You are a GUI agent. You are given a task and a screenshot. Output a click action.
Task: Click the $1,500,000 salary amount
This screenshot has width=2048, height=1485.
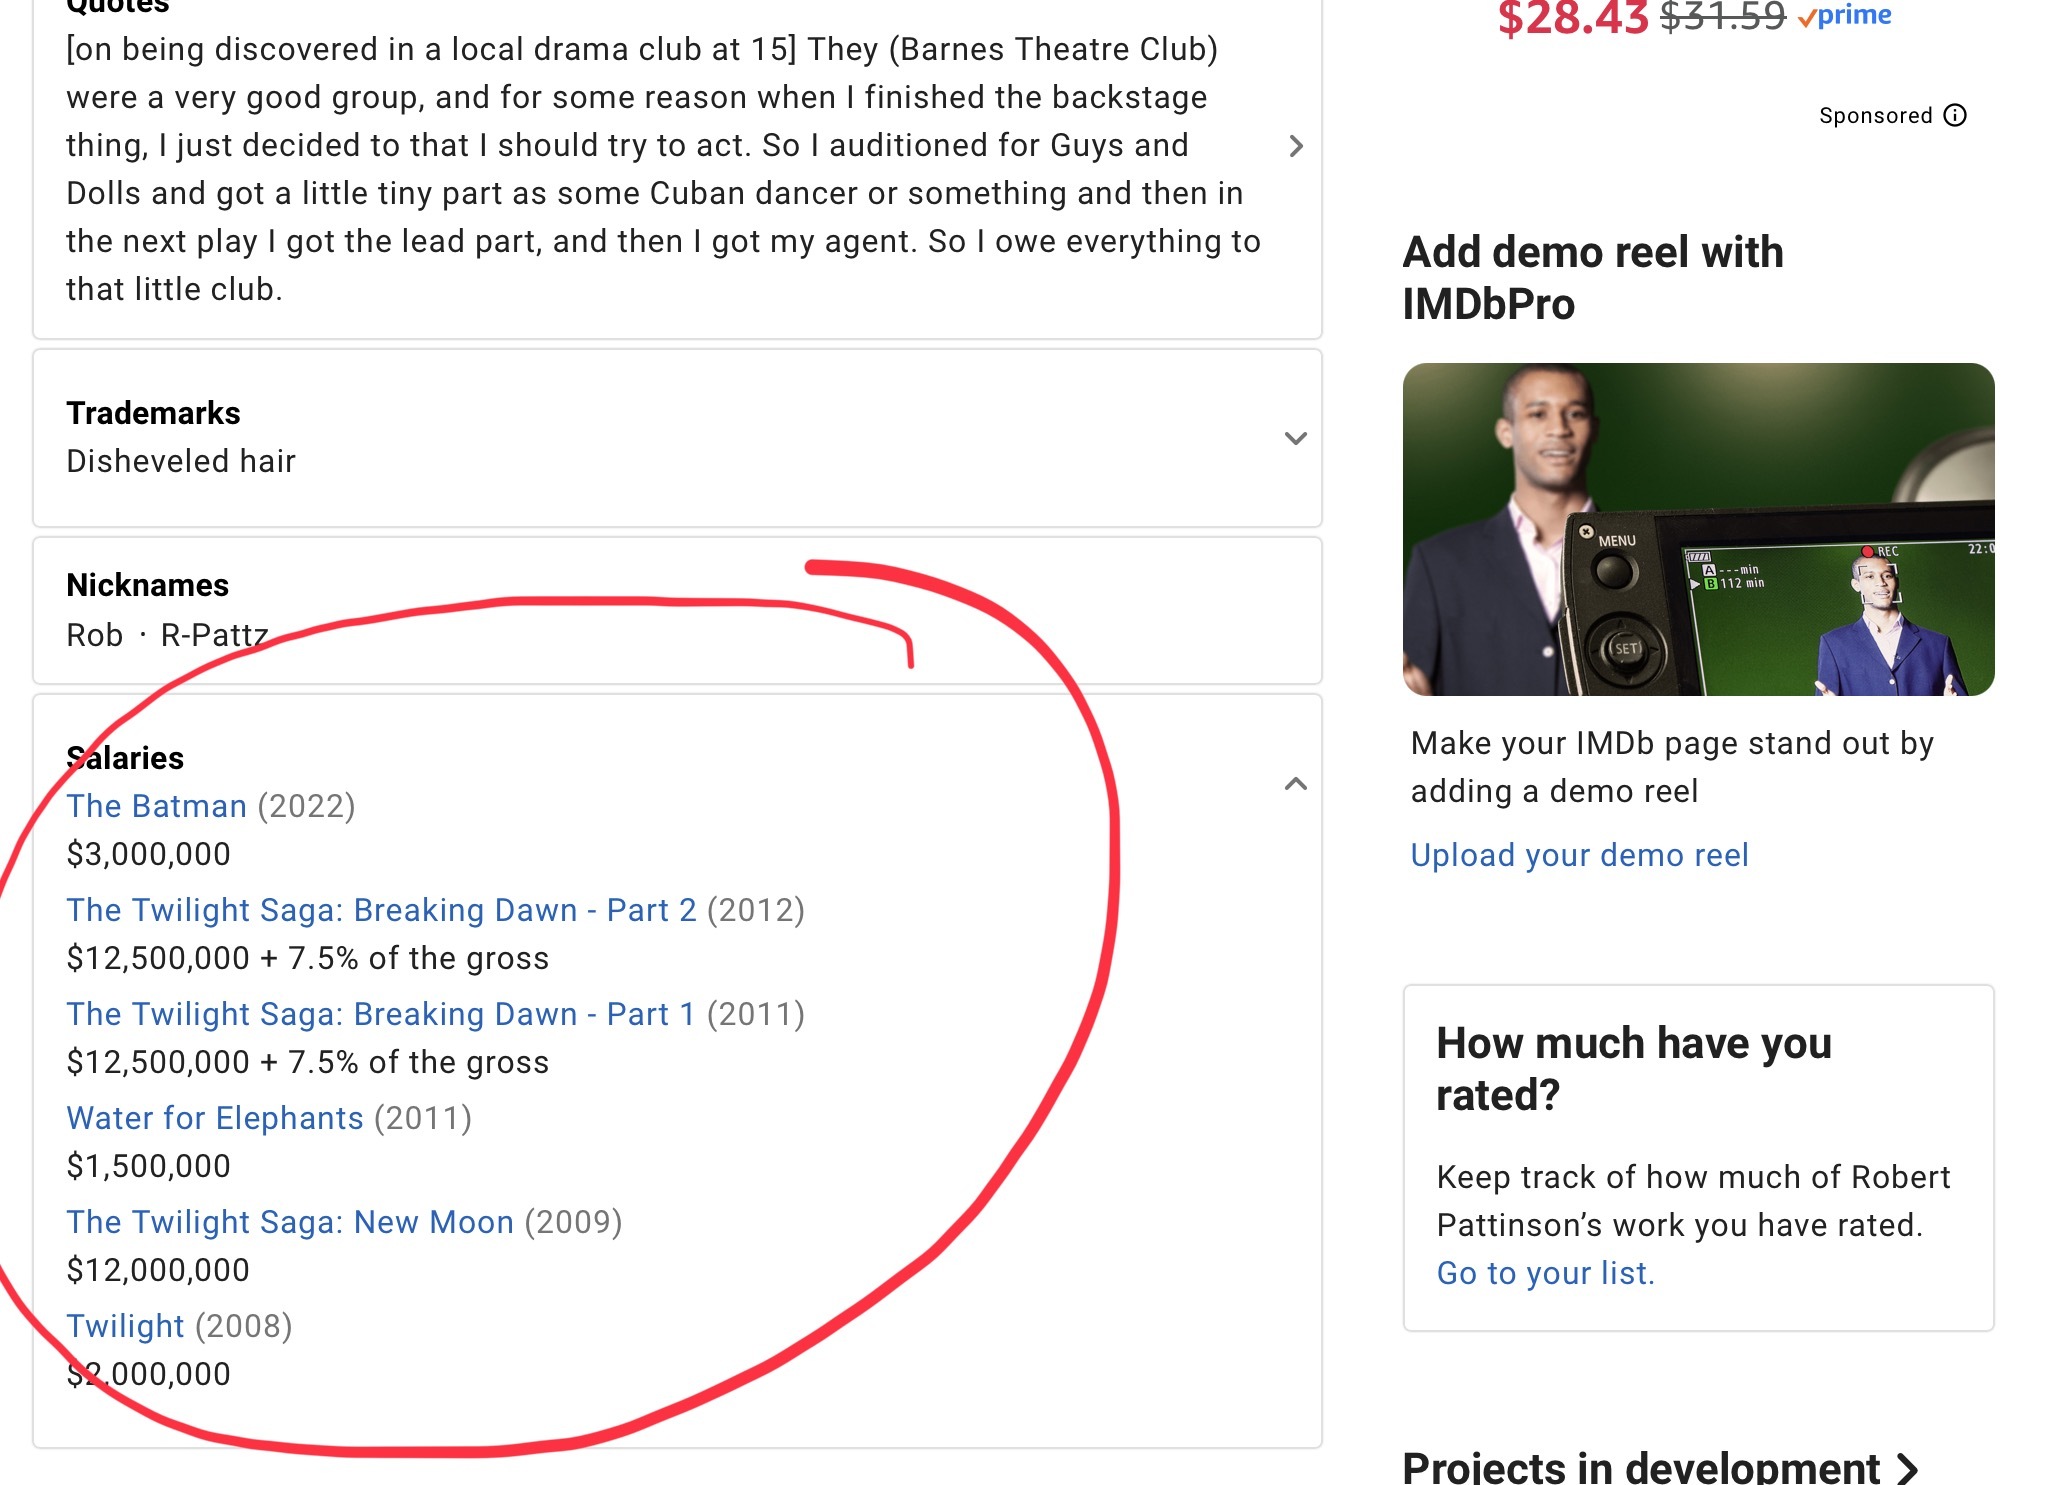coord(148,1166)
